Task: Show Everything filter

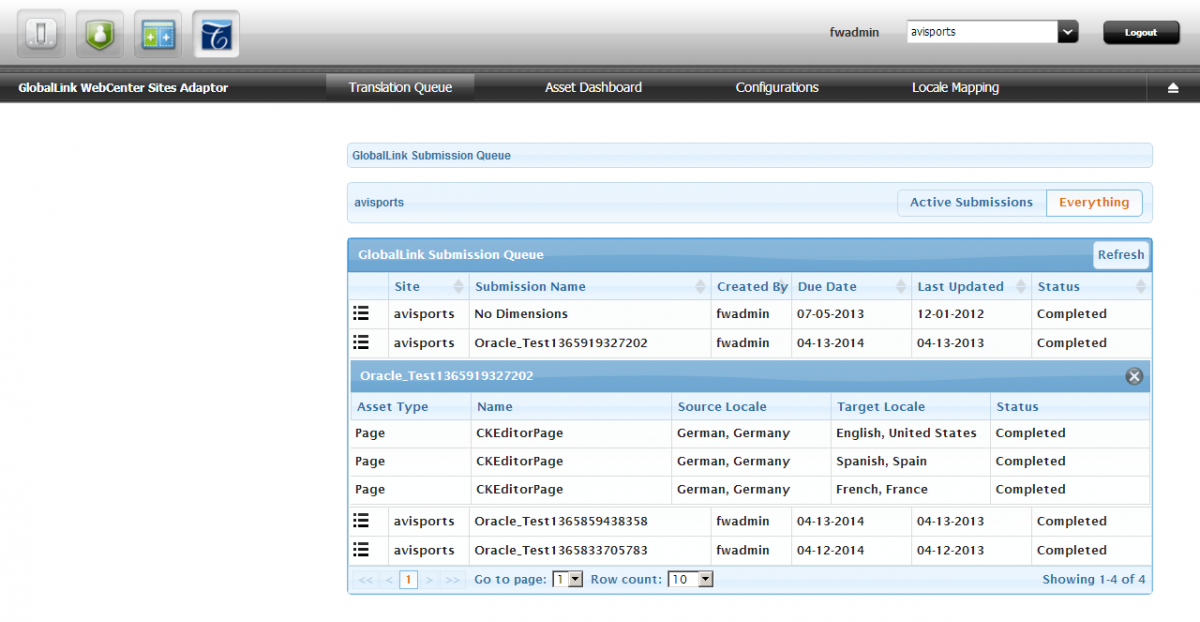Action: click(x=1094, y=202)
